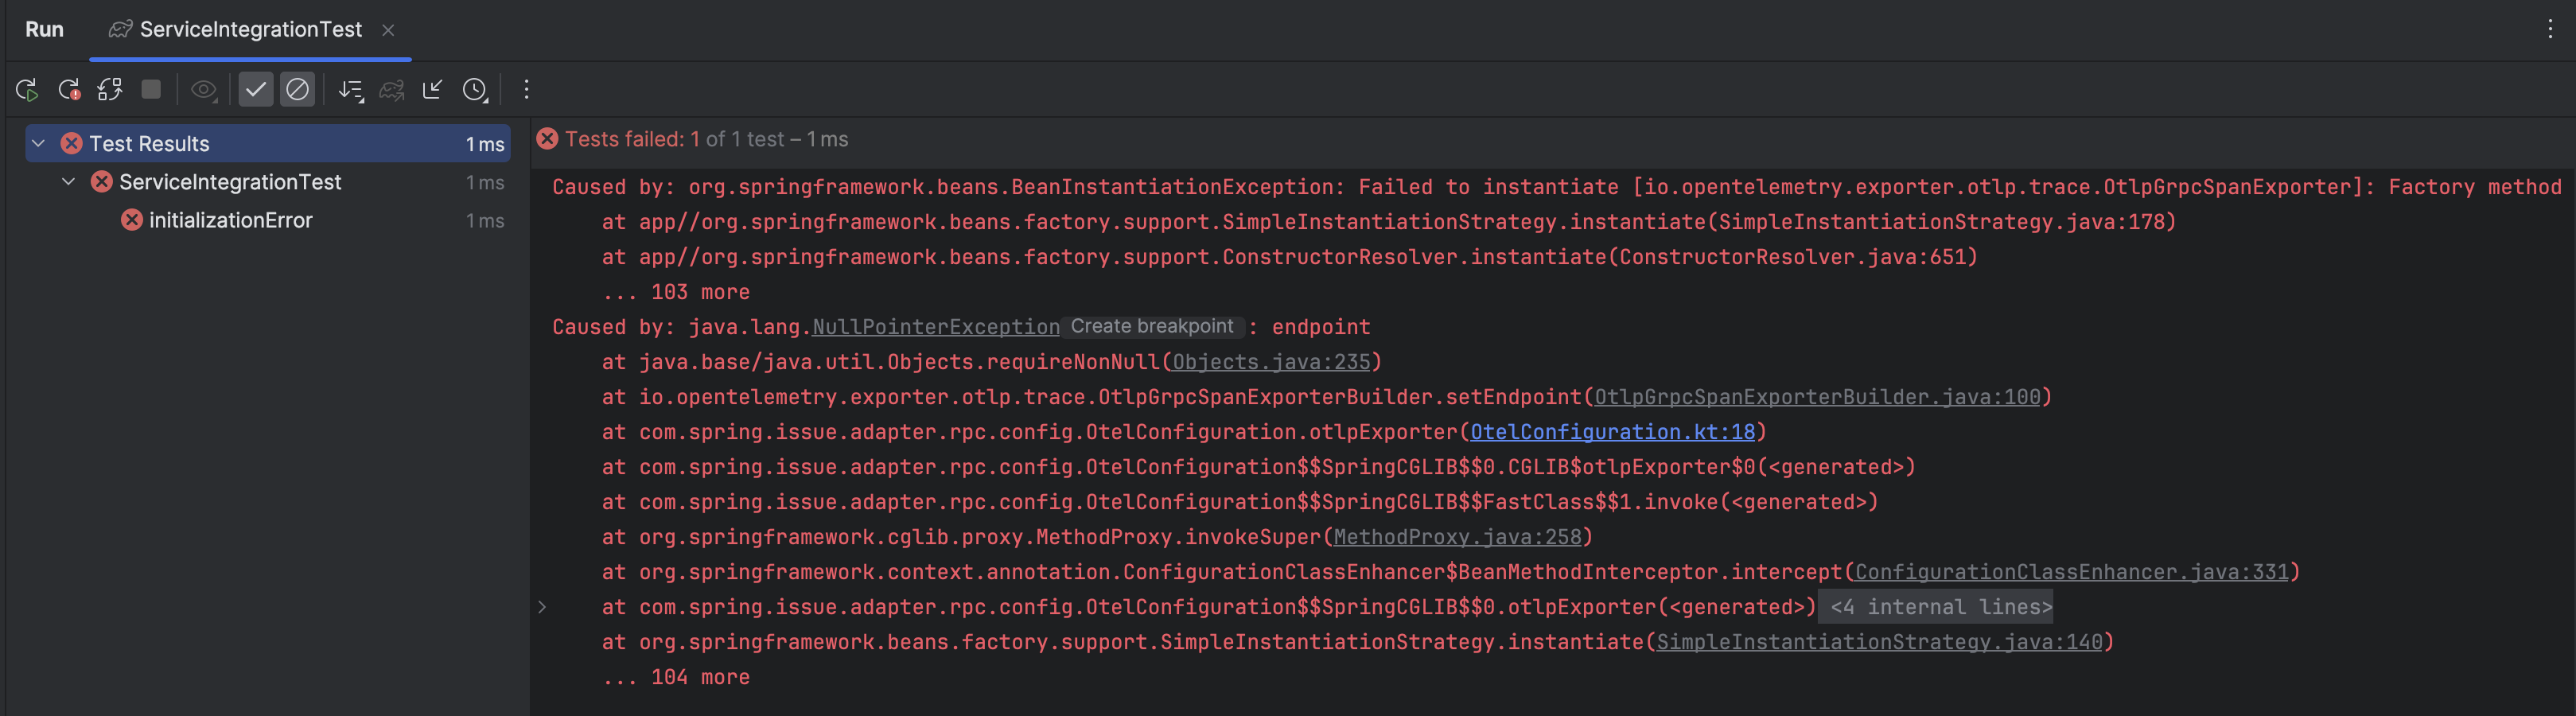
Task: Open the window options menu at top right
Action: point(2550,29)
